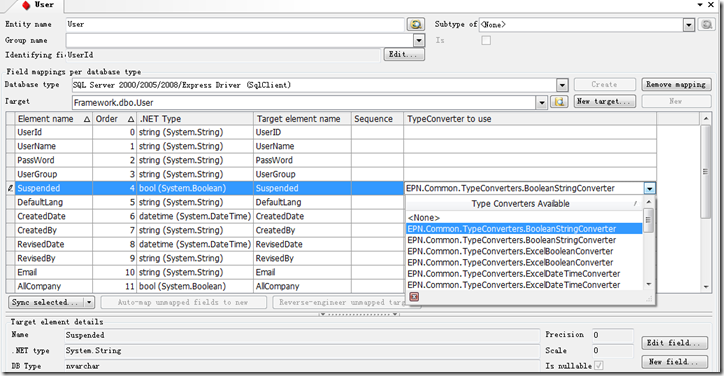Viewport: 724px width, 376px height.
Task: Toggle the Is nullable checkbox
Action: coord(598,365)
